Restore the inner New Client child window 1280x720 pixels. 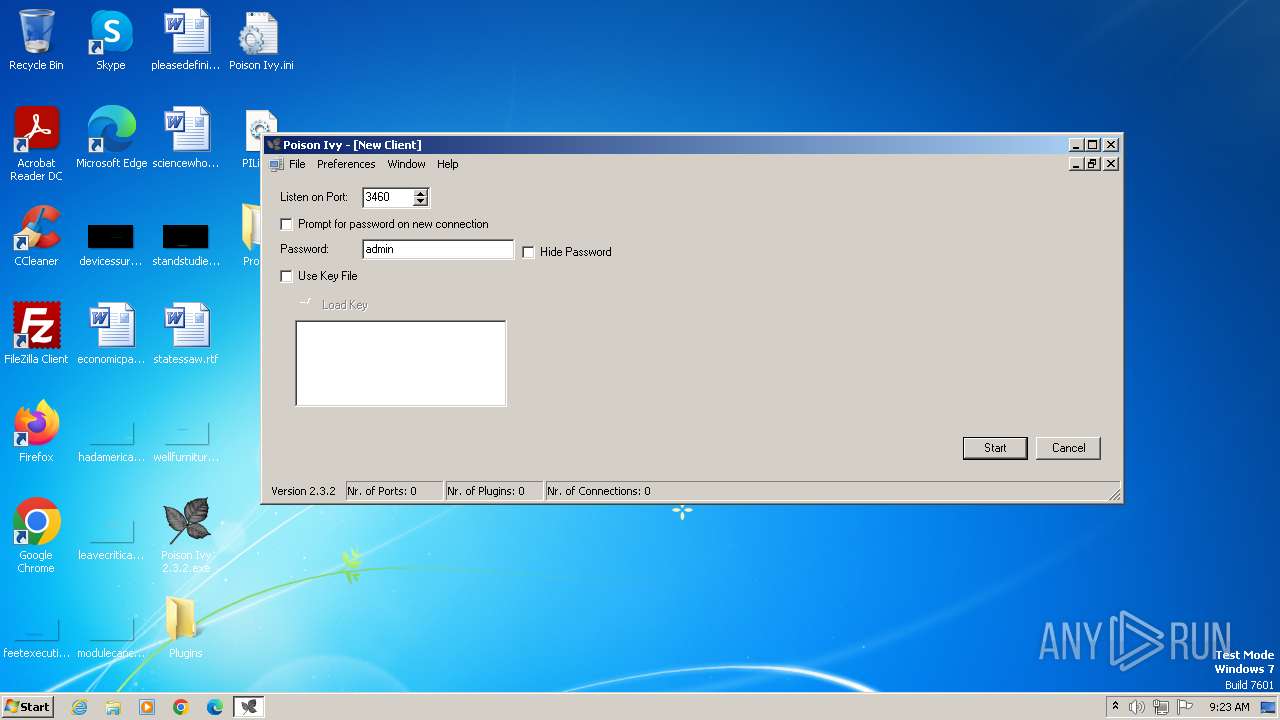pos(1093,164)
